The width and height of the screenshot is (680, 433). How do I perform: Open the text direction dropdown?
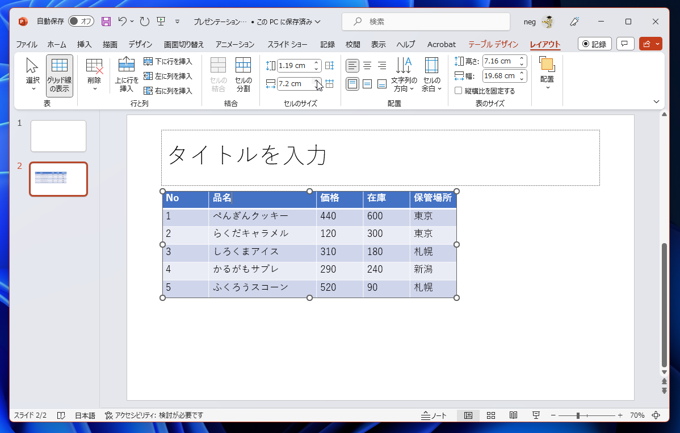pos(404,75)
